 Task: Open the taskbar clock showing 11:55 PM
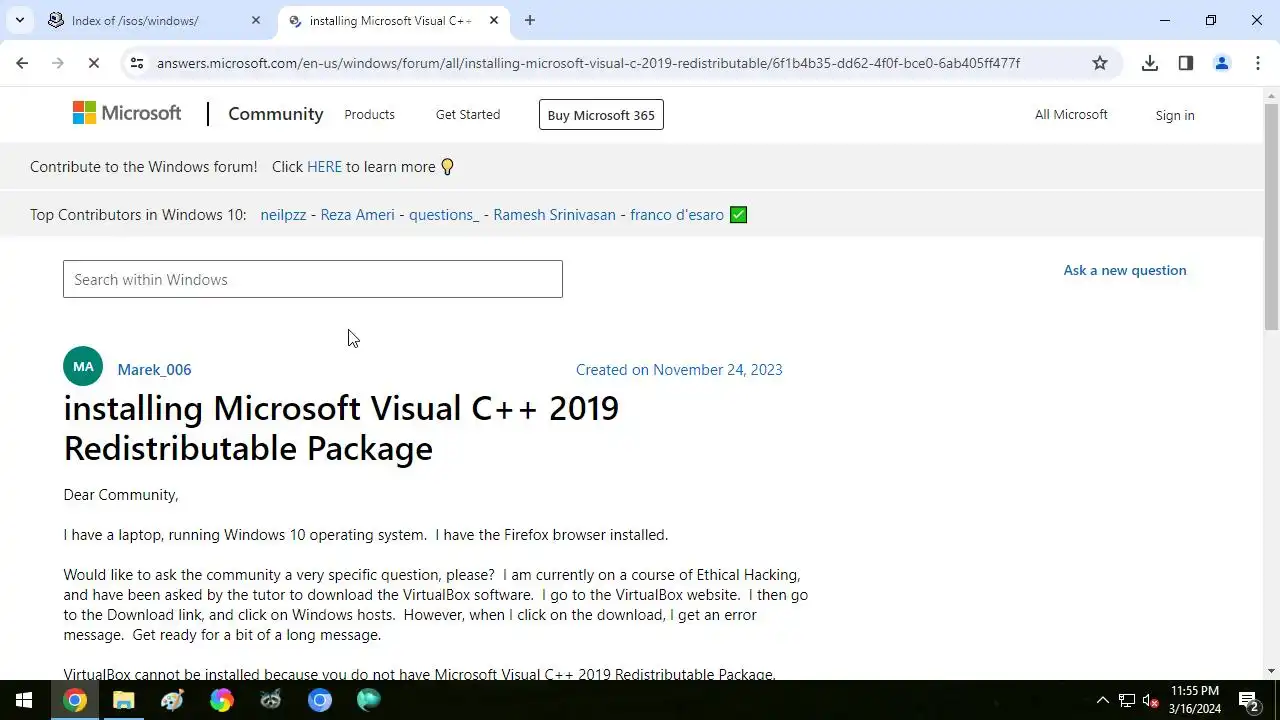[x=1195, y=700]
